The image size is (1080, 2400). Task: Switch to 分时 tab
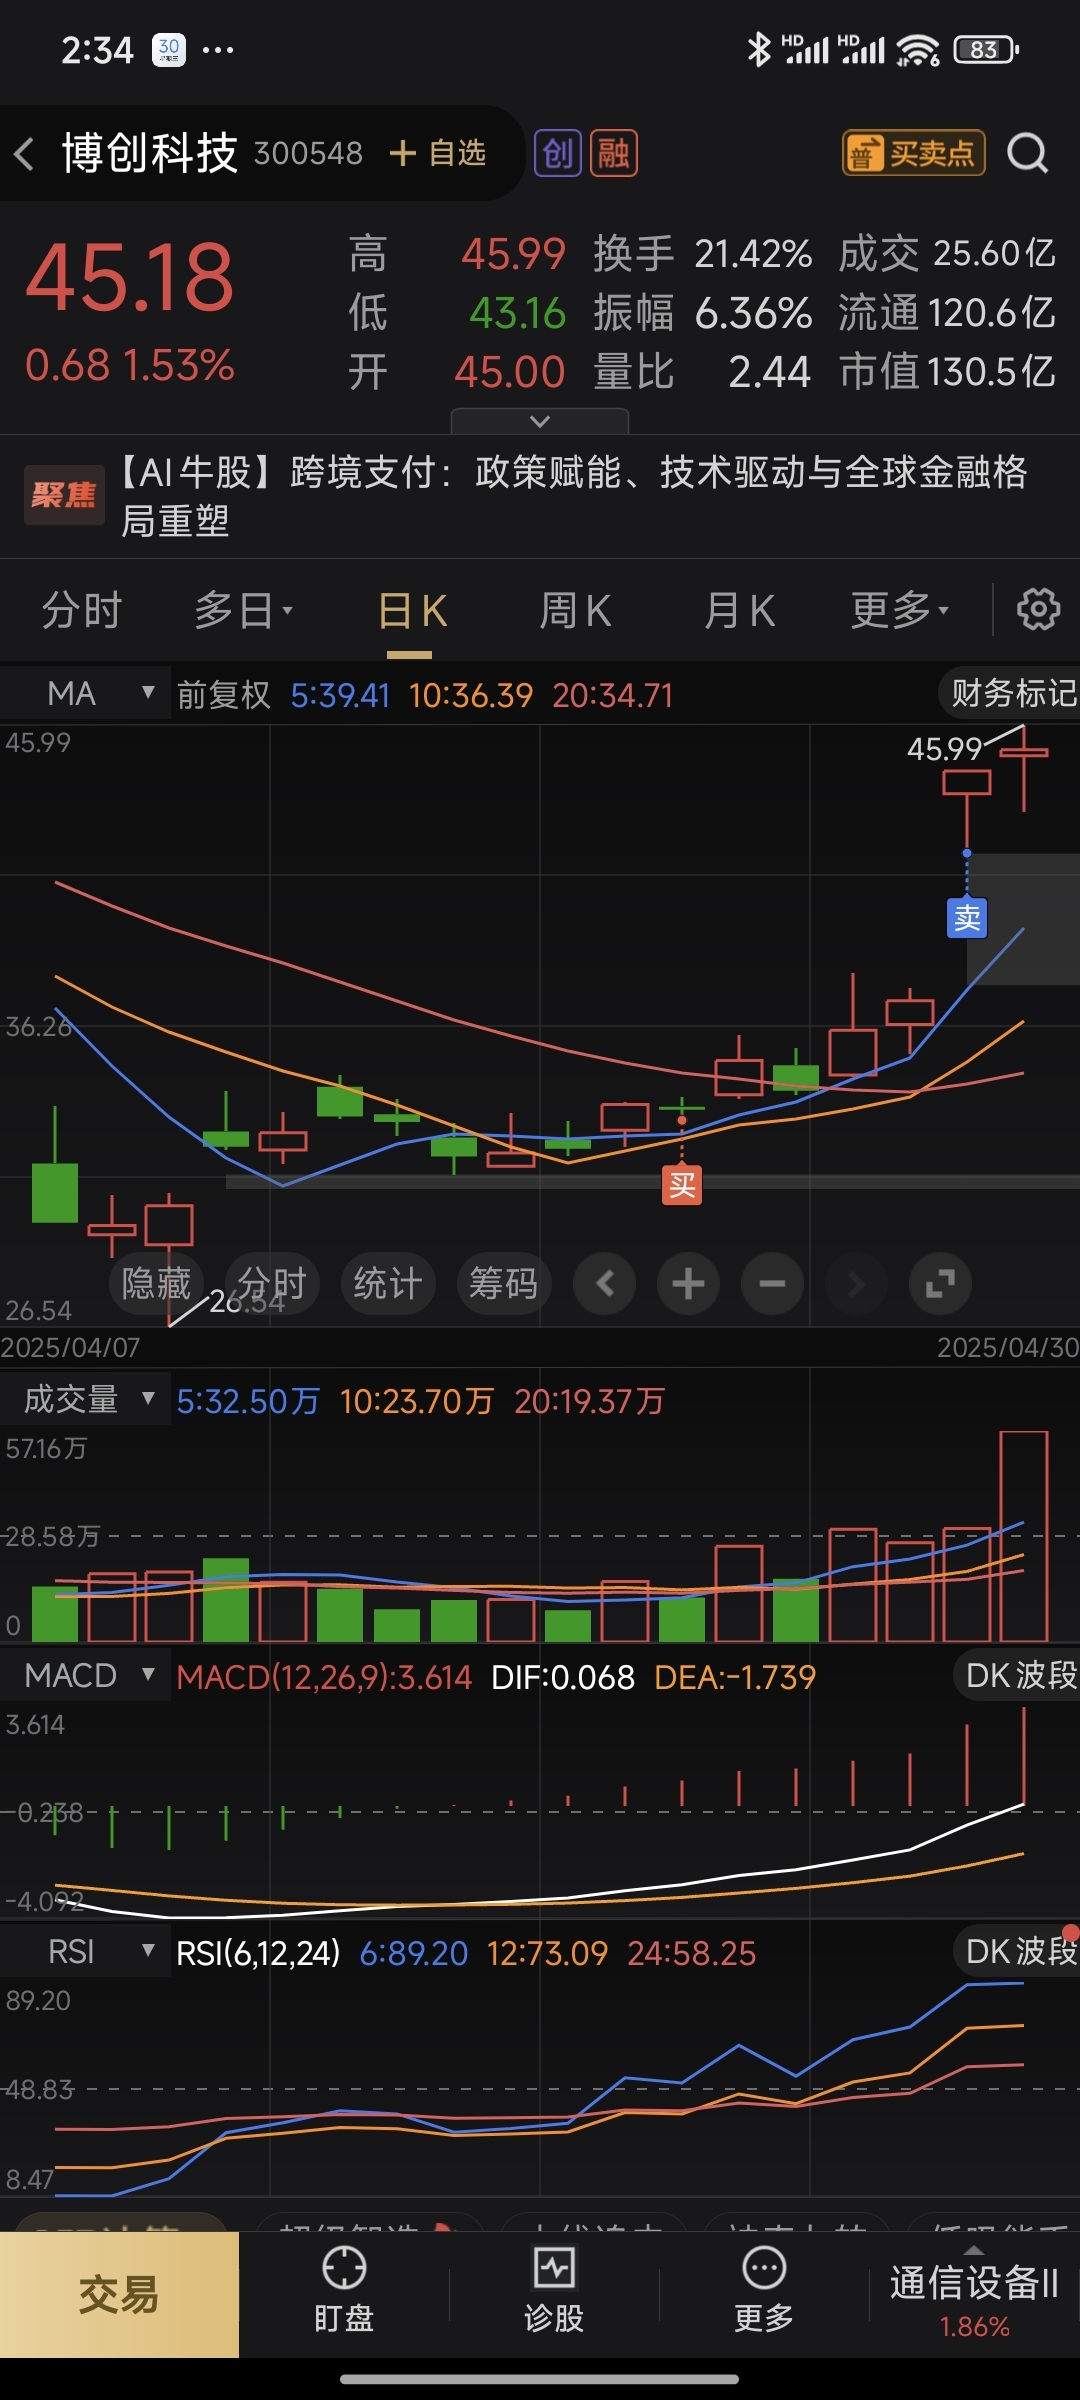pyautogui.click(x=81, y=610)
